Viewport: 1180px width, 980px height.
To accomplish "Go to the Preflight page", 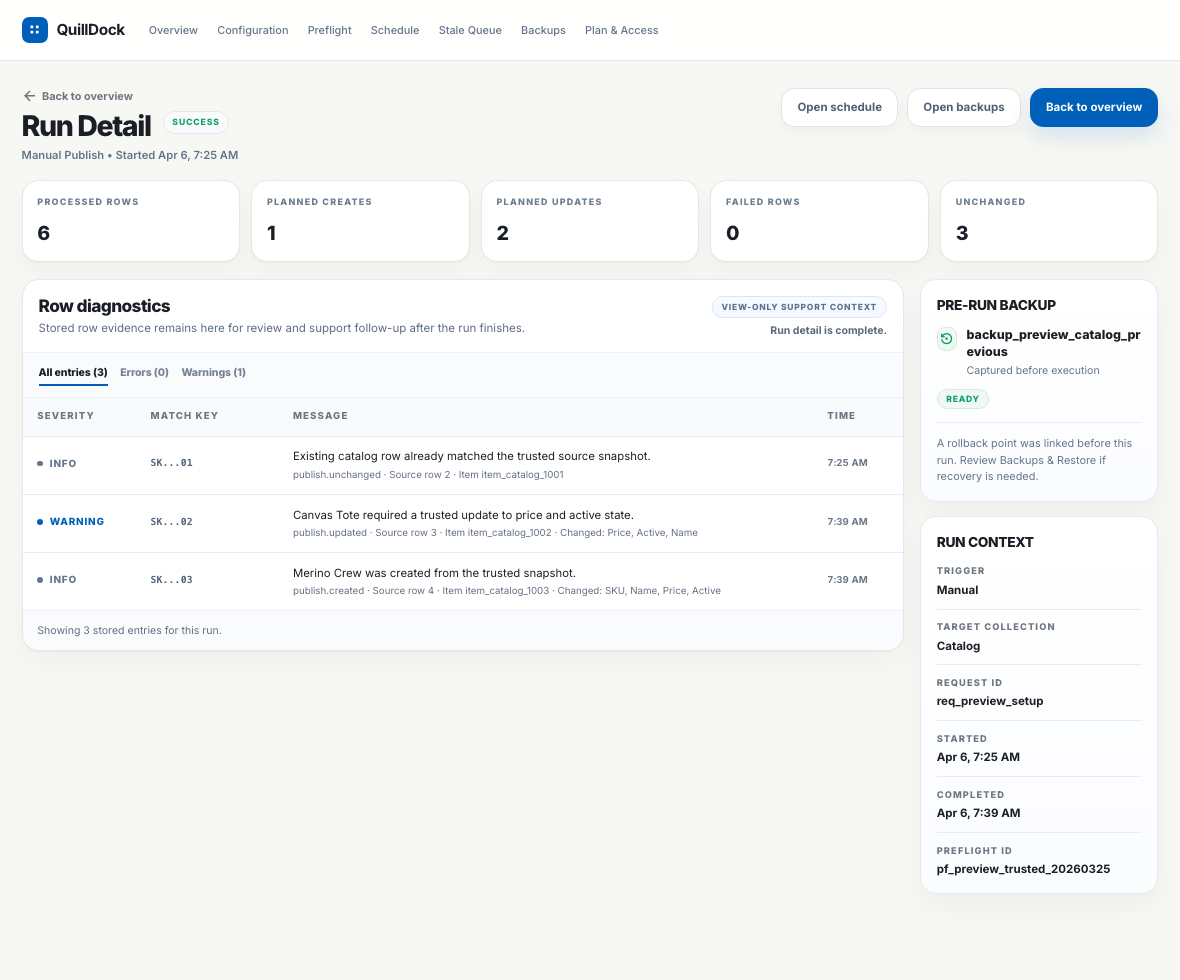I will 330,30.
